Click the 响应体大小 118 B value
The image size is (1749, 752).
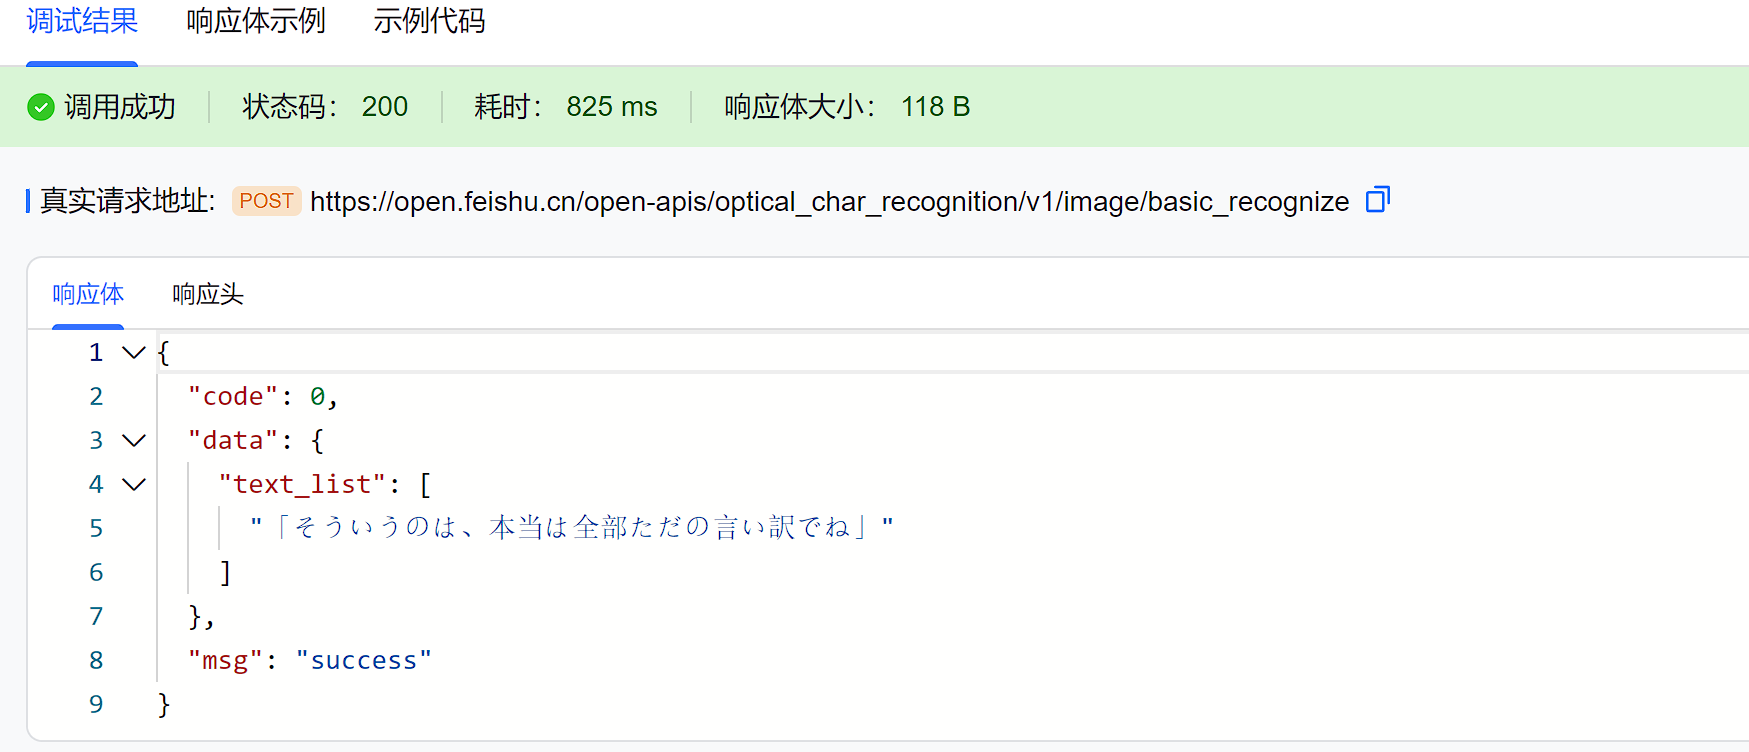click(936, 107)
